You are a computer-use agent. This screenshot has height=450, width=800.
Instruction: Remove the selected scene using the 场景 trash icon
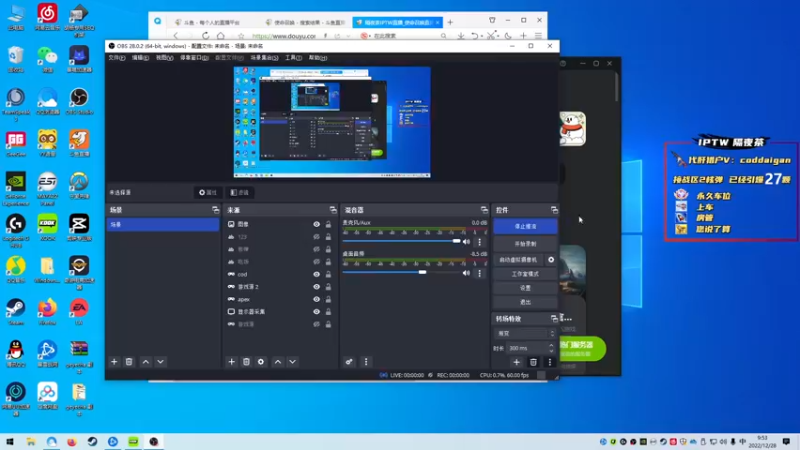[129, 362]
